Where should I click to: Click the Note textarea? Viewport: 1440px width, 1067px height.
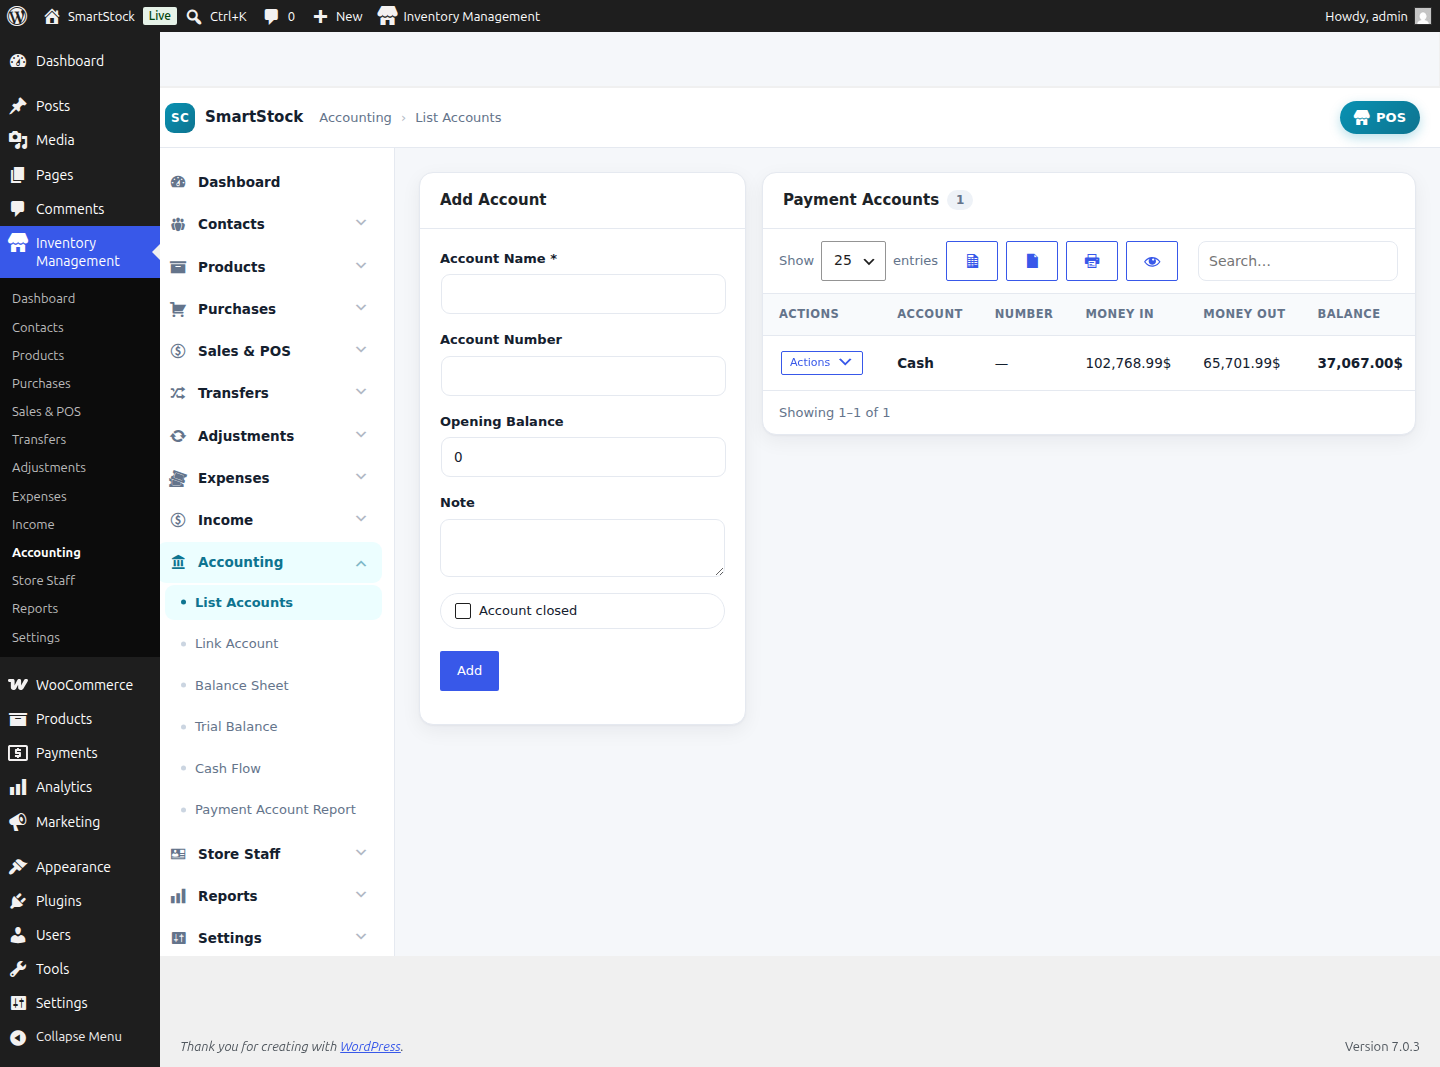pyautogui.click(x=583, y=548)
